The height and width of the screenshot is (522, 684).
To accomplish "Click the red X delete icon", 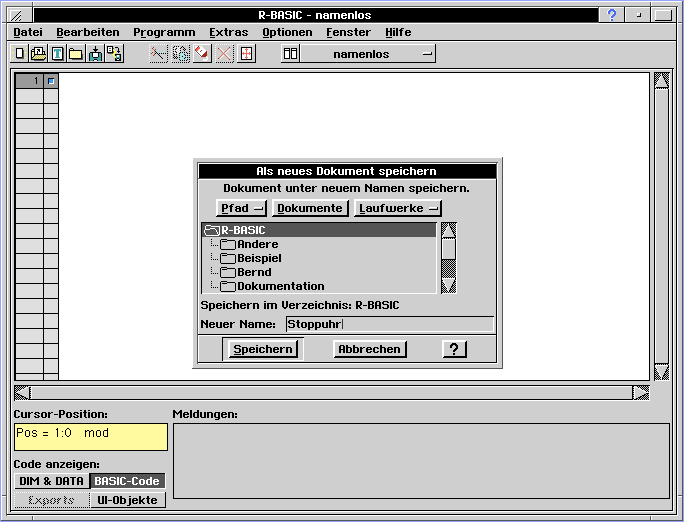I will point(224,54).
